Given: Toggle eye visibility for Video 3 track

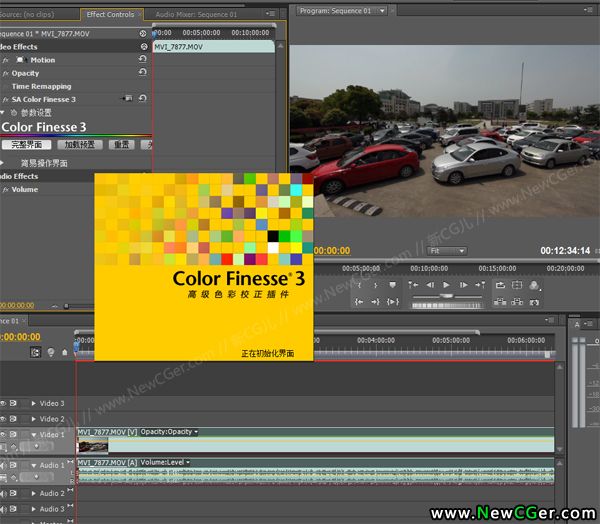Looking at the screenshot, I should pos(3,403).
